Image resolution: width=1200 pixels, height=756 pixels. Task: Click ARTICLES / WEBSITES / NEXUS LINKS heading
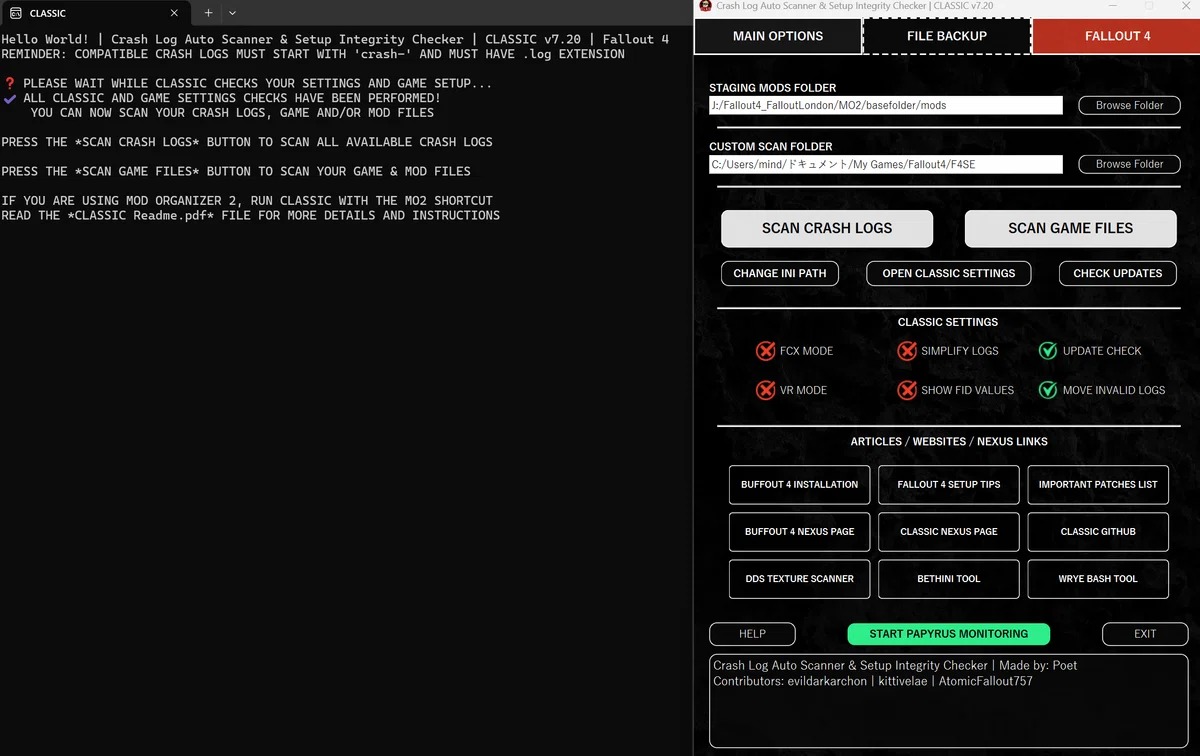pos(949,441)
